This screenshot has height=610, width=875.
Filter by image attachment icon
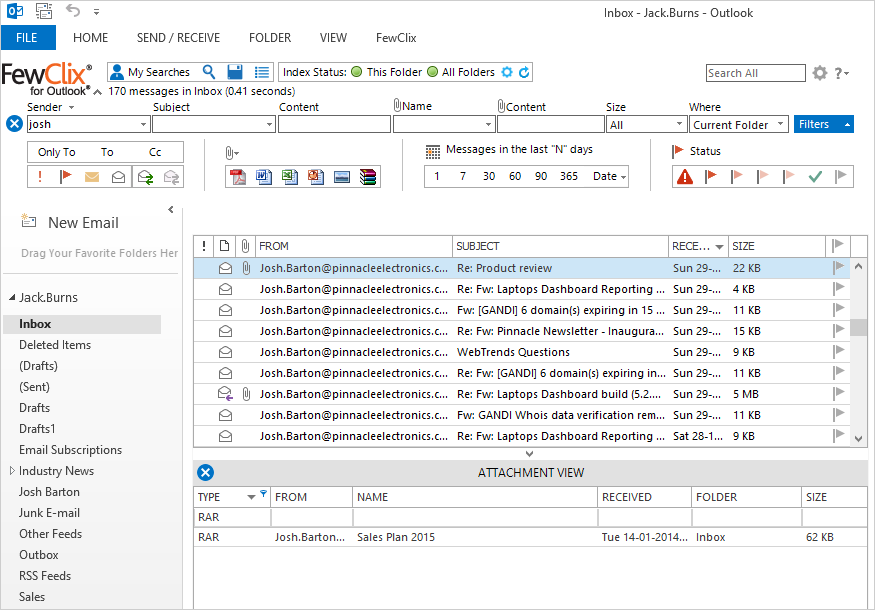point(342,177)
